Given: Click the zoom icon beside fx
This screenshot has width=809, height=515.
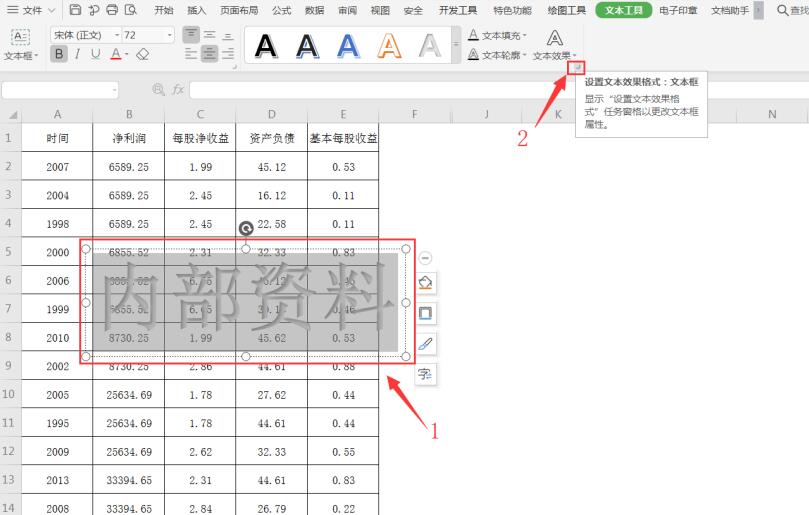Looking at the screenshot, I should [158, 90].
